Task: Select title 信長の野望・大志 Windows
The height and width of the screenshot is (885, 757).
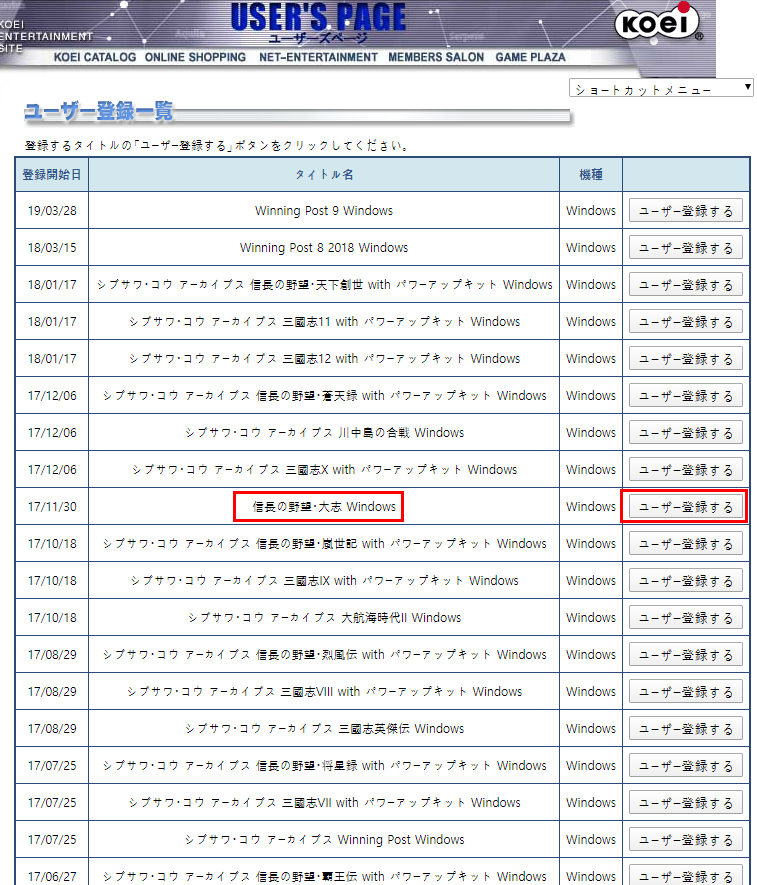Action: click(x=324, y=507)
